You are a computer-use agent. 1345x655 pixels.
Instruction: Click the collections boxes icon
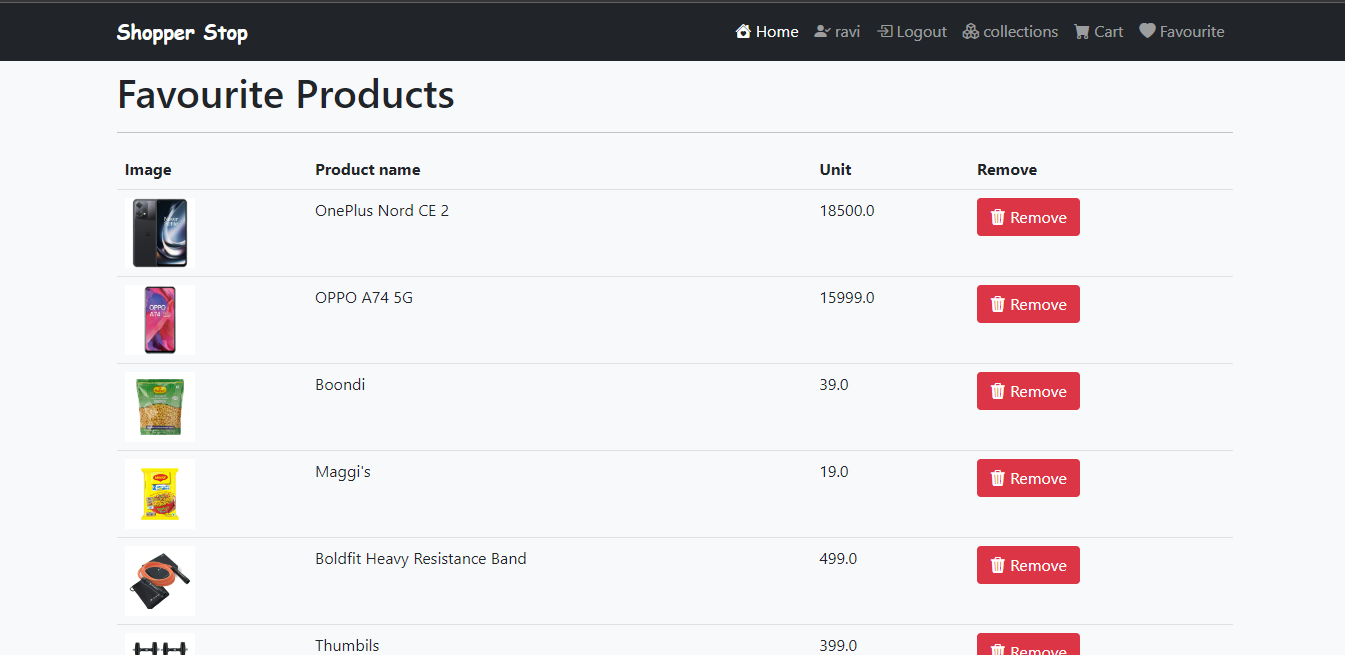[x=970, y=31]
